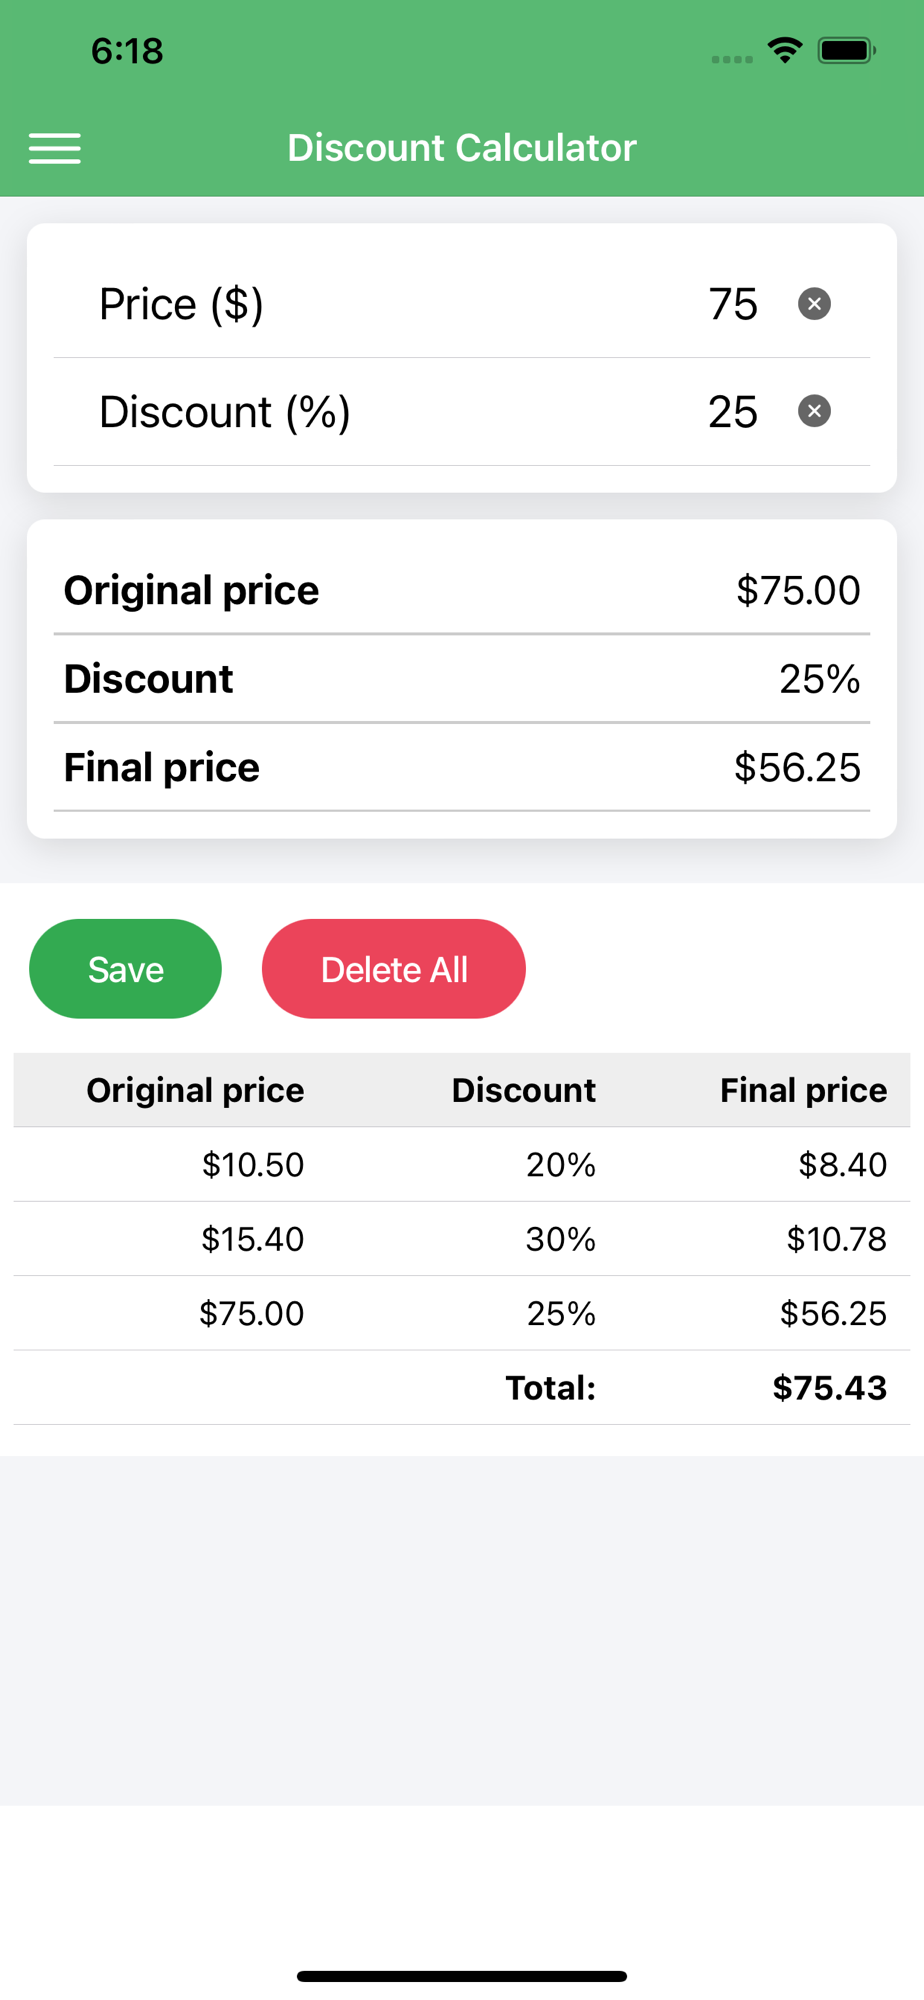
Task: Tap the Discount Calculator title
Action: pyautogui.click(x=462, y=148)
